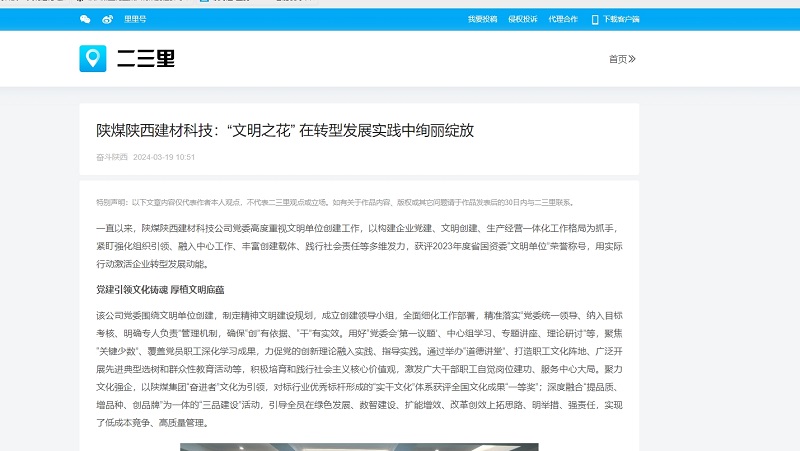
Task: Click the article headline about 陕煤陕西建材科技
Action: 285,131
